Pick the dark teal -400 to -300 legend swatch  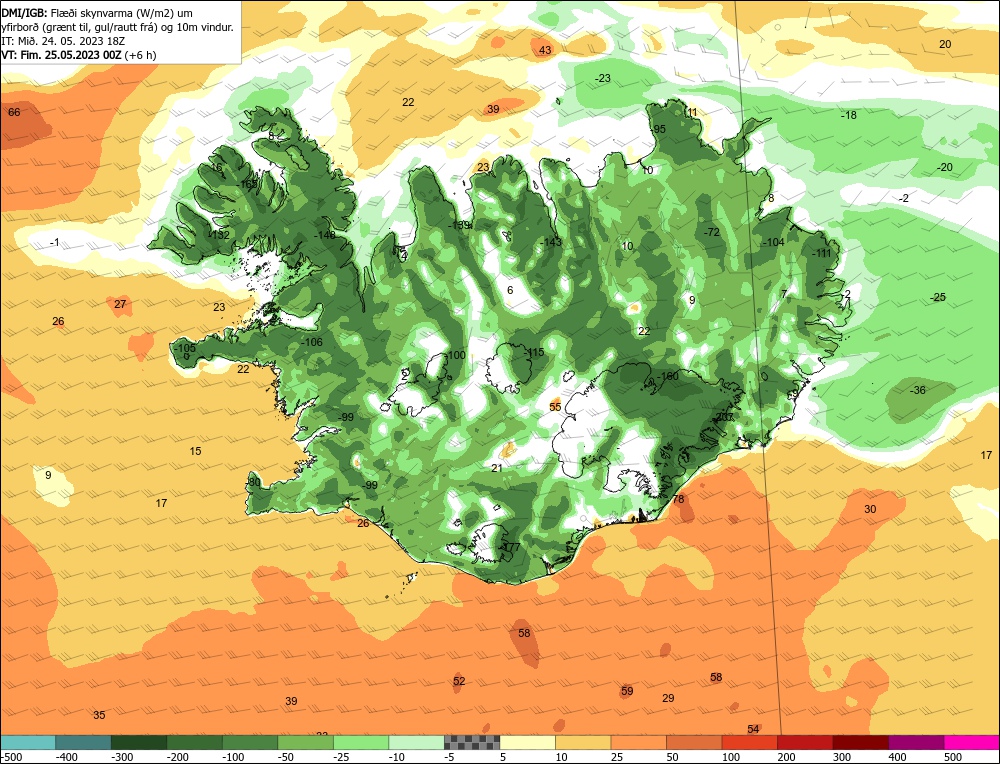tap(84, 742)
